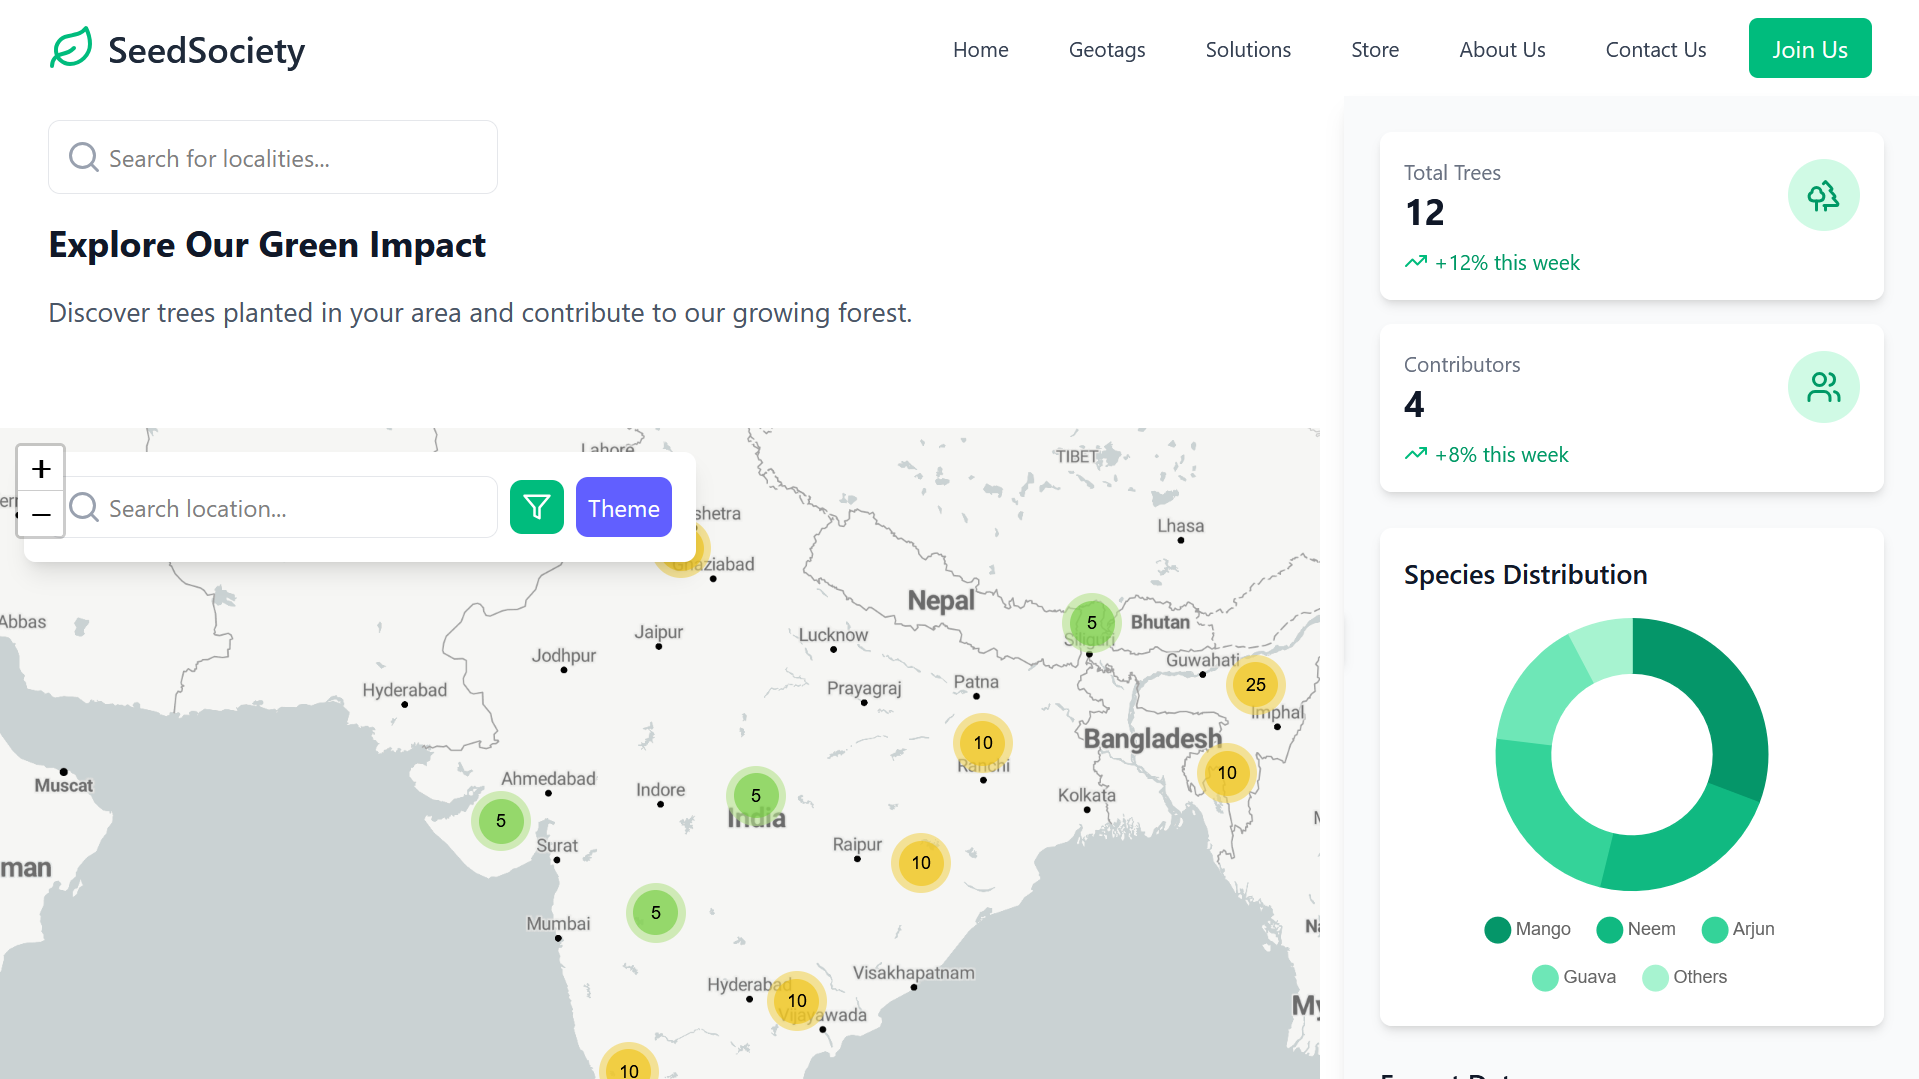
Task: Click the Join Us button
Action: [1809, 47]
